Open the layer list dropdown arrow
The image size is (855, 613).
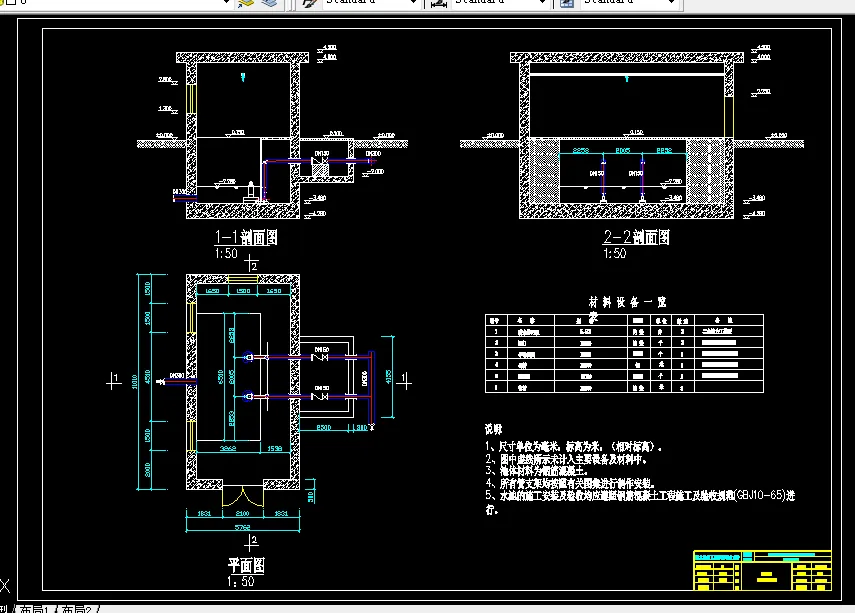[226, 2]
